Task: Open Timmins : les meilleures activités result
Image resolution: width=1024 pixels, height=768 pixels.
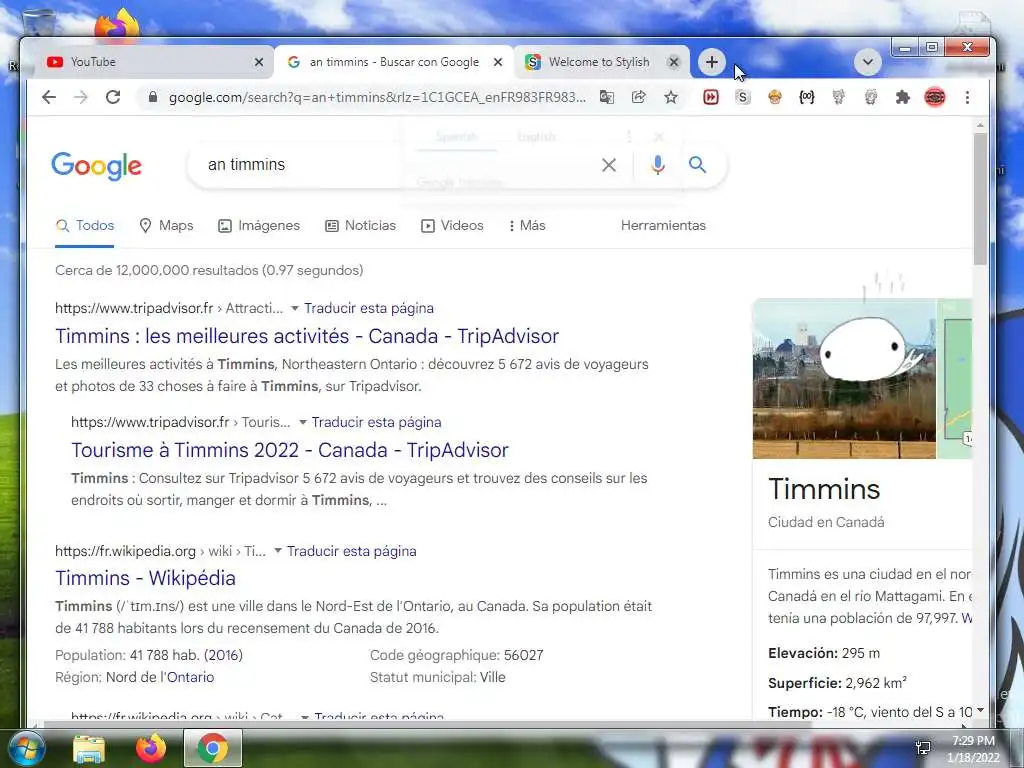Action: 307,336
